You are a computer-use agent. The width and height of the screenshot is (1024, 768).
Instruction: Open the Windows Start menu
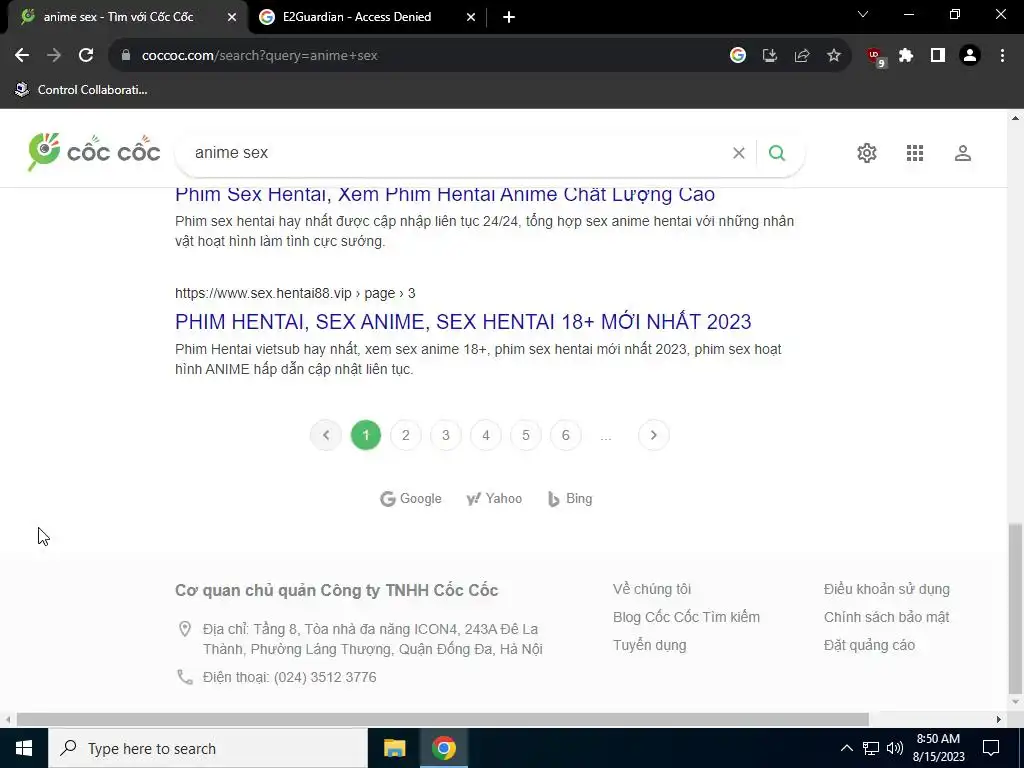(24, 748)
